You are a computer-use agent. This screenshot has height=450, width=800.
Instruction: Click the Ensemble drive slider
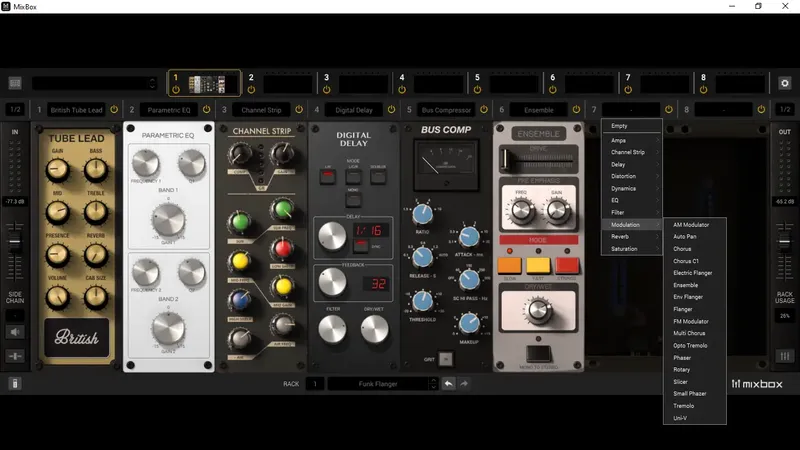[x=505, y=159]
